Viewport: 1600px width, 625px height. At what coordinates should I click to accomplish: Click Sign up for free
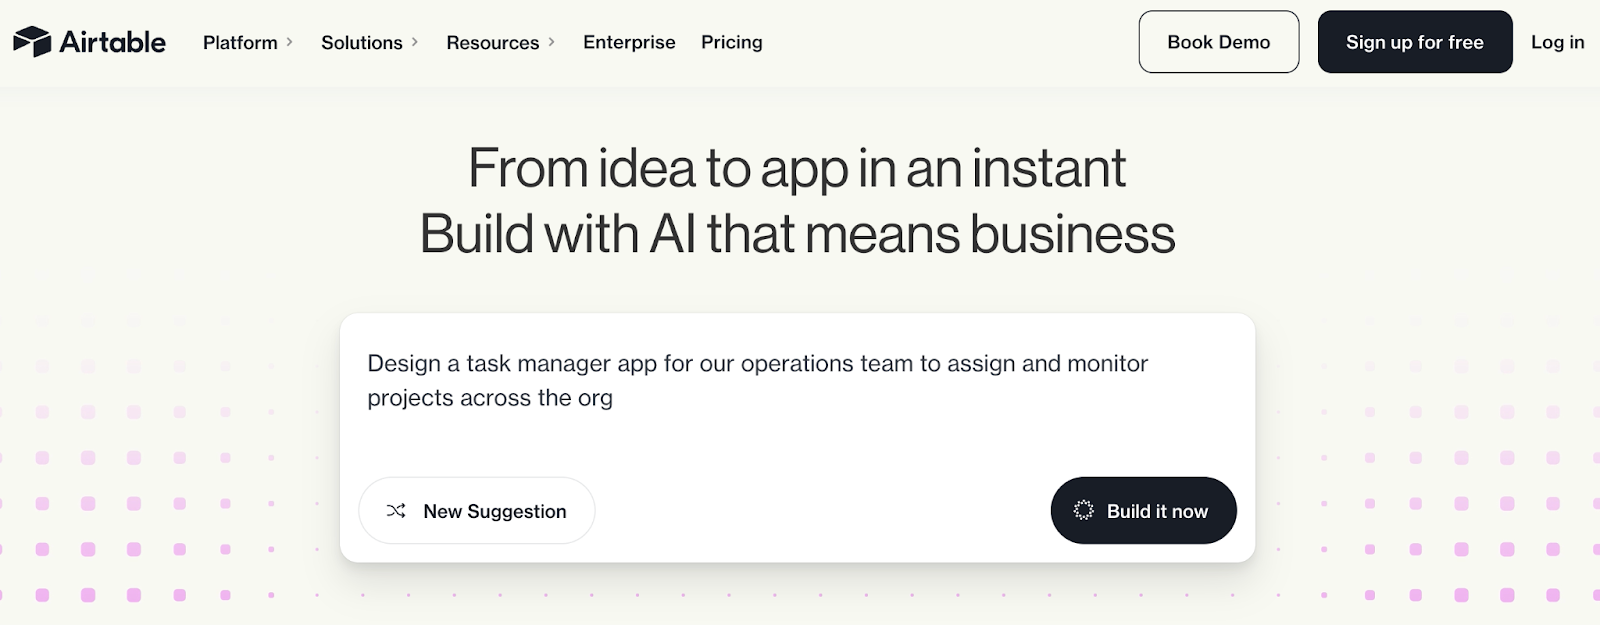[1414, 42]
